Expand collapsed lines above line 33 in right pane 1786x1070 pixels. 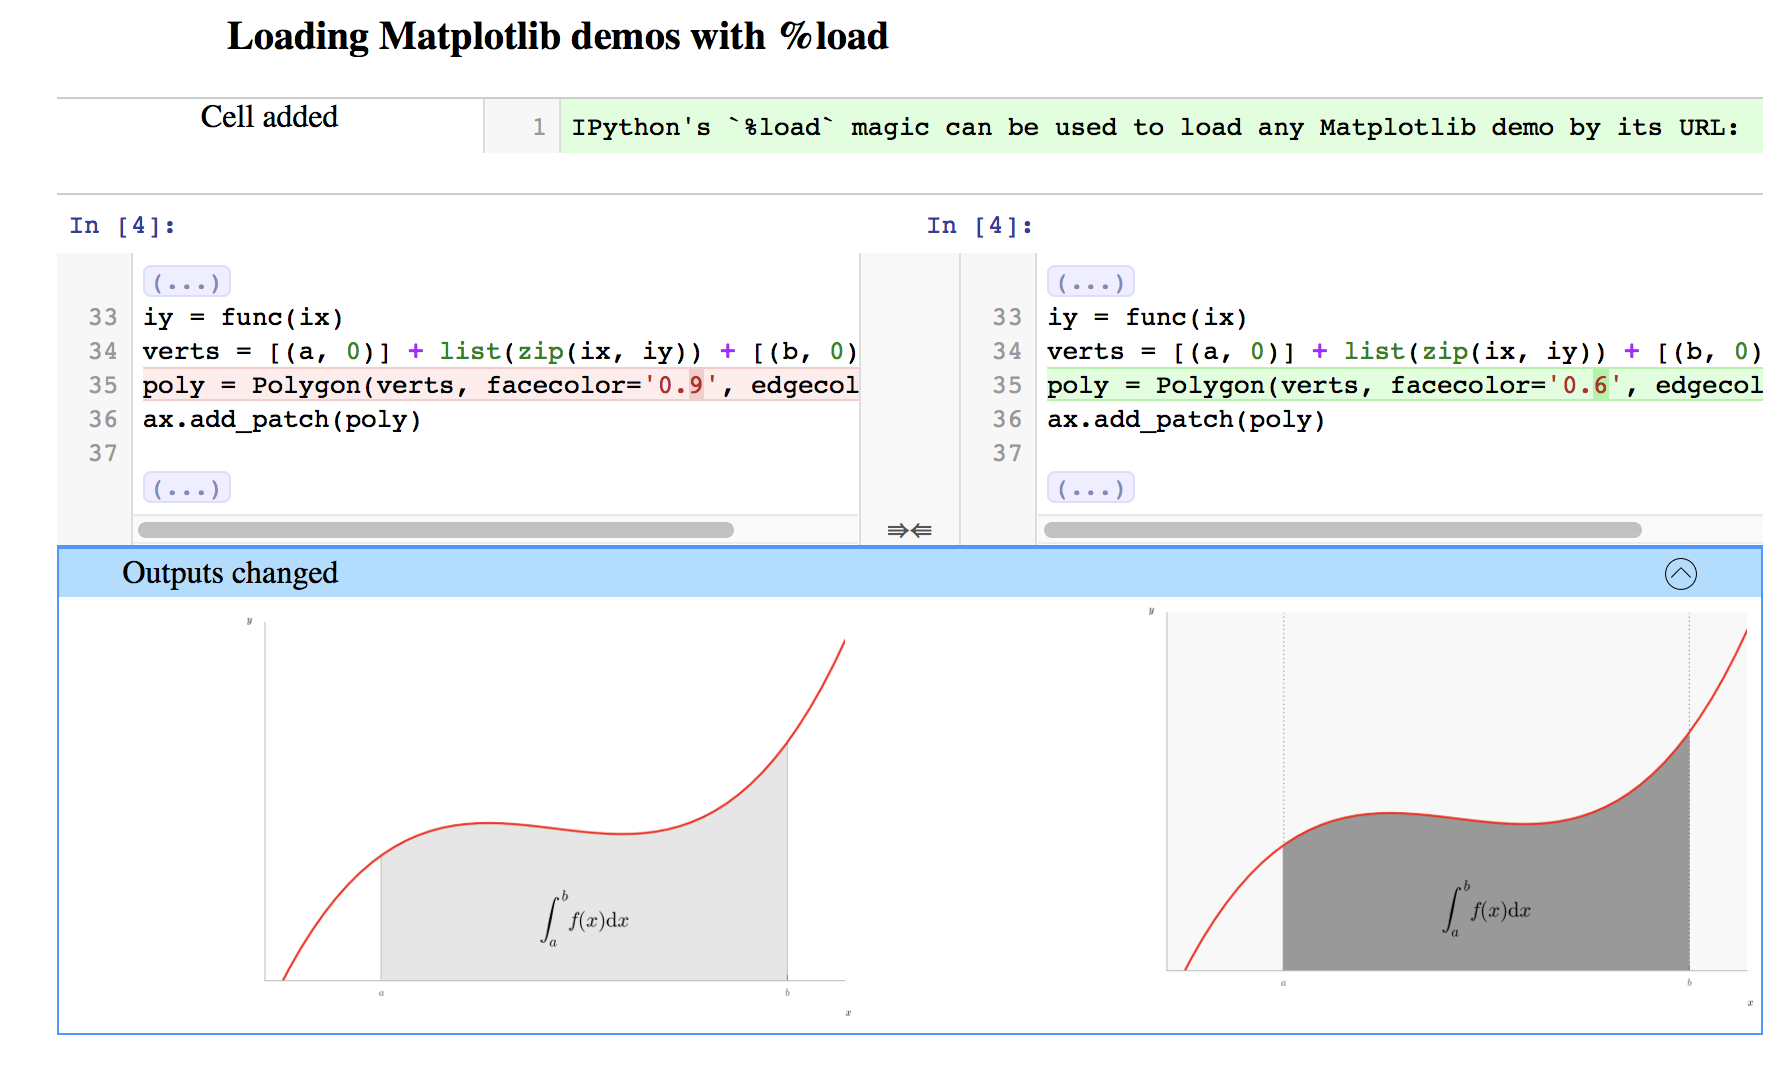pyautogui.click(x=1091, y=282)
